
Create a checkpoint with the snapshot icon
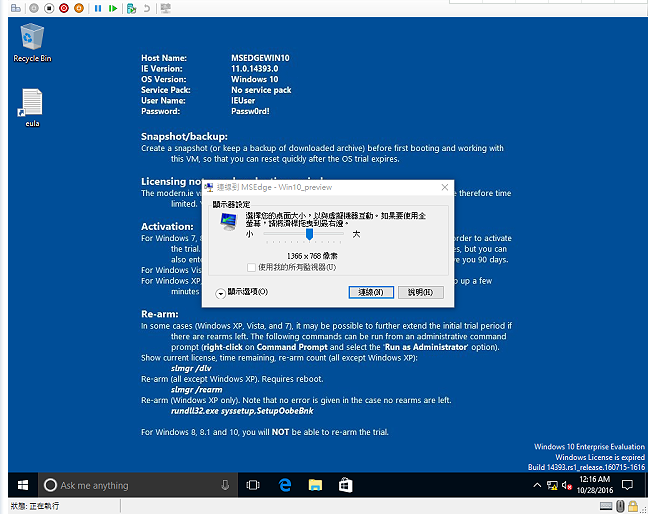coord(132,8)
